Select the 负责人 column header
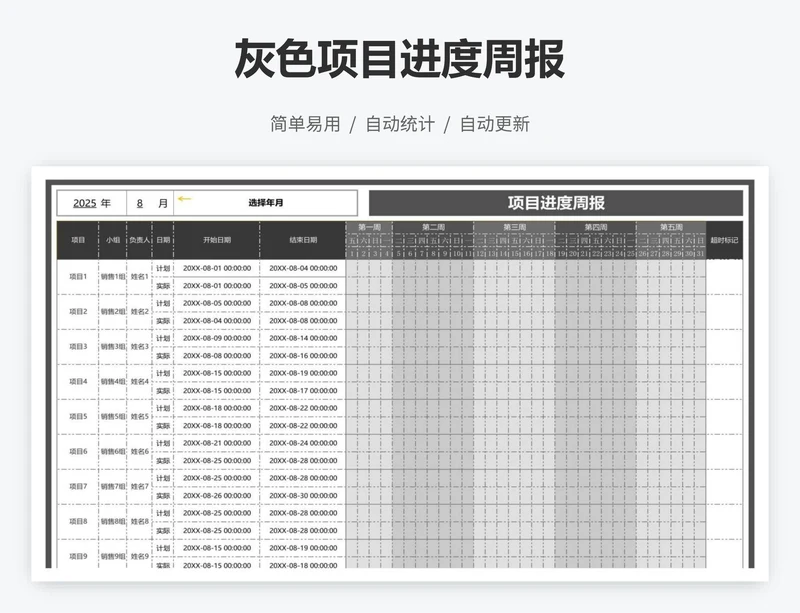The width and height of the screenshot is (800, 613). pyautogui.click(x=139, y=240)
